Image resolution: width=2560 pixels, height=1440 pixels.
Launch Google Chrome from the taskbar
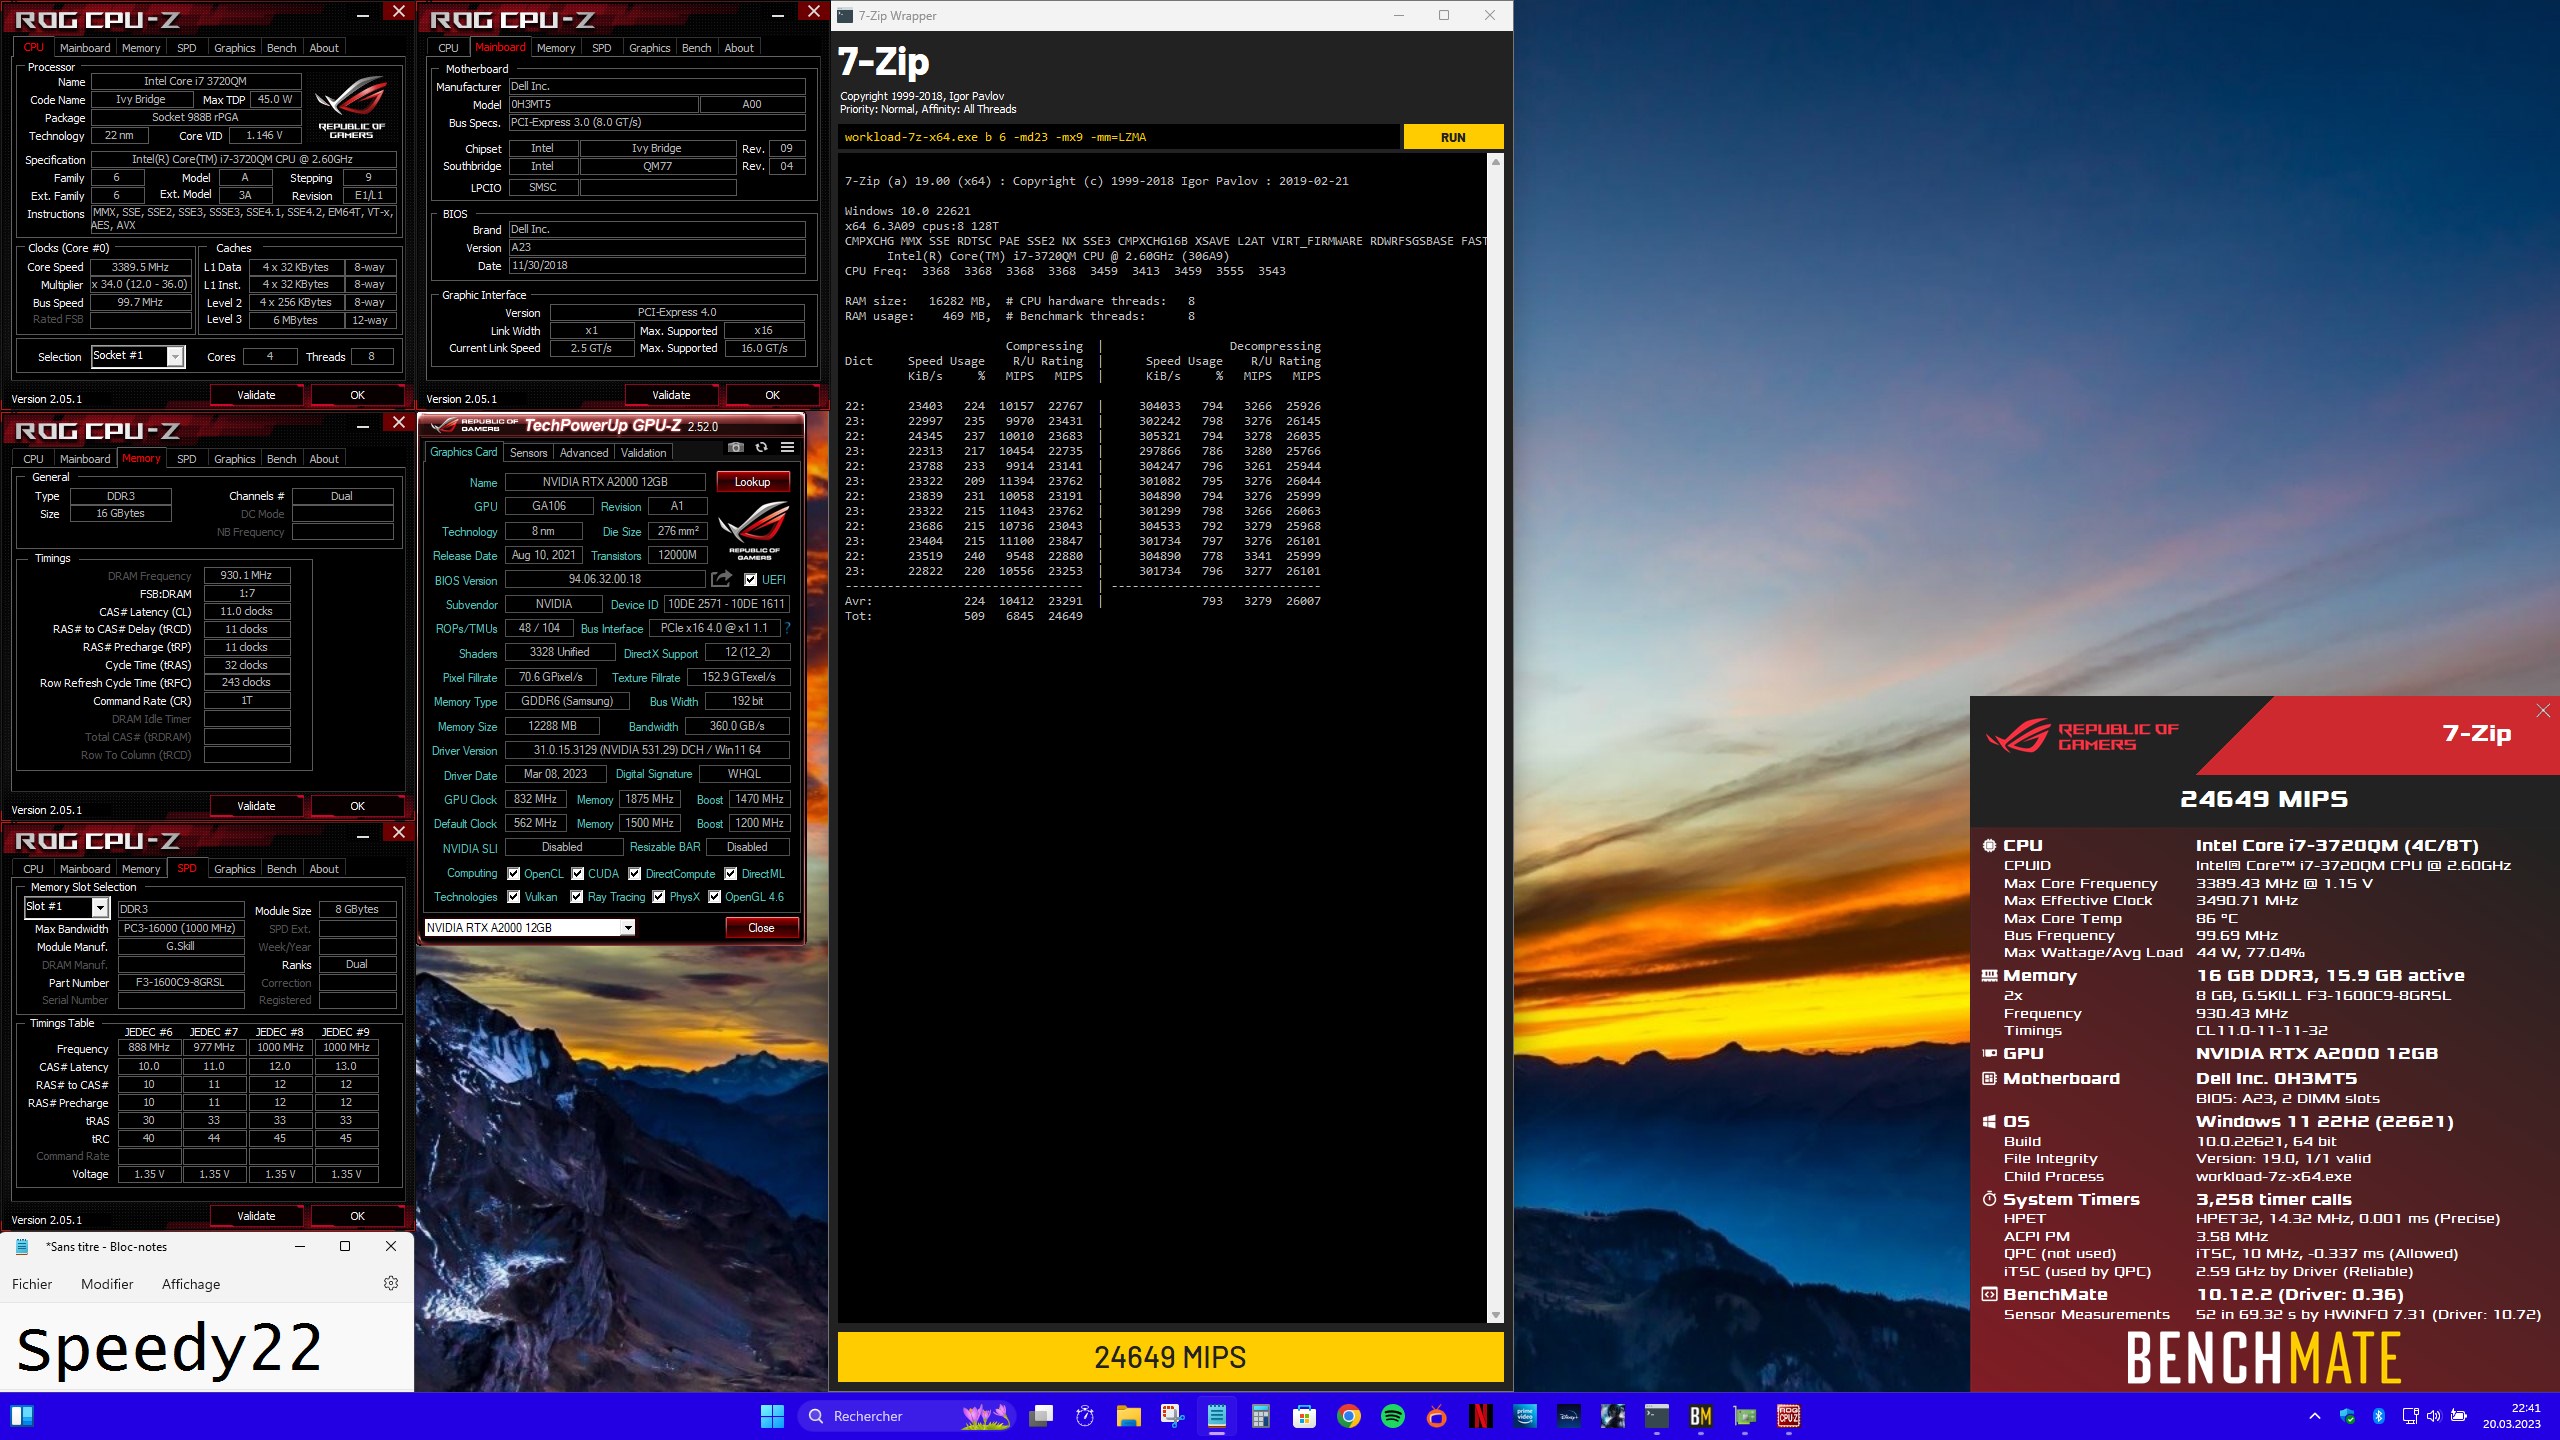[1348, 1416]
